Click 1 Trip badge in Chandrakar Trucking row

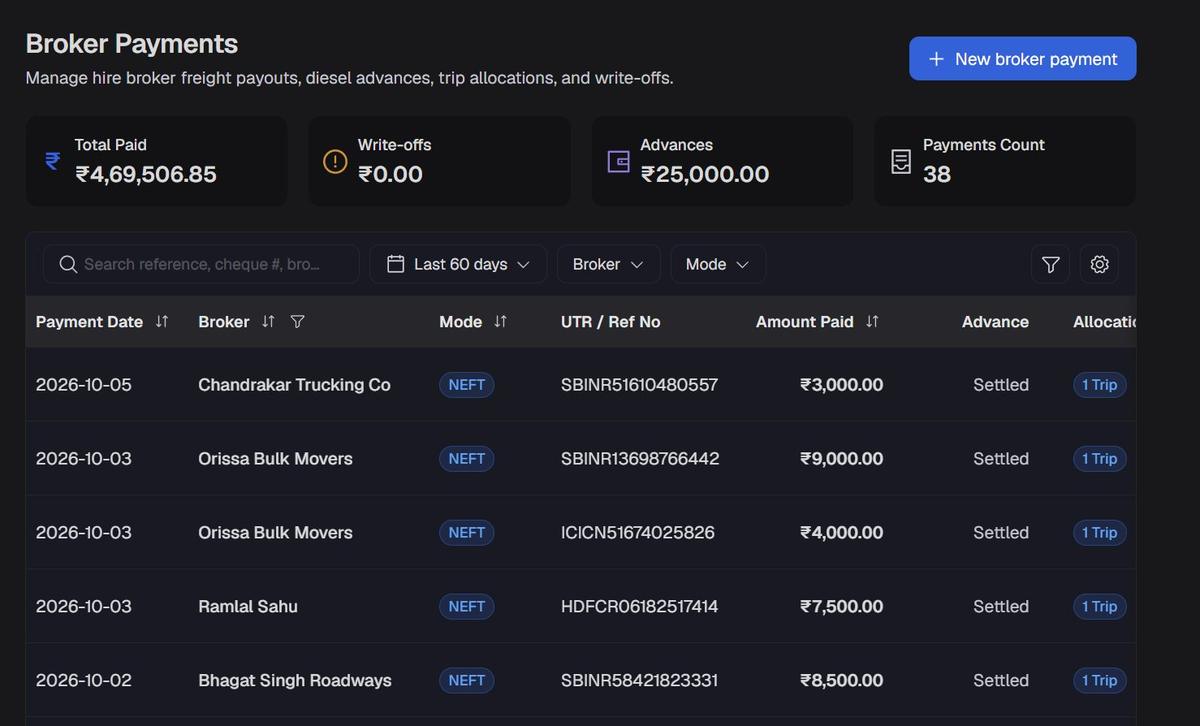(1099, 385)
